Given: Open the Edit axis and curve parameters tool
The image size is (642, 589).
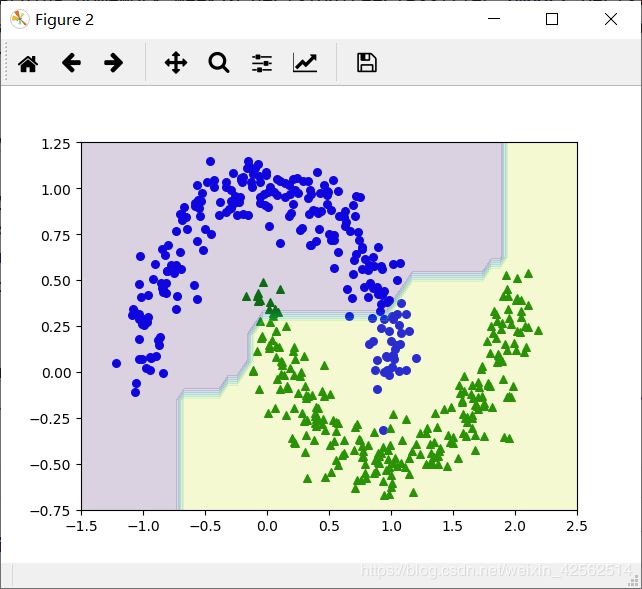Looking at the screenshot, I should [305, 63].
